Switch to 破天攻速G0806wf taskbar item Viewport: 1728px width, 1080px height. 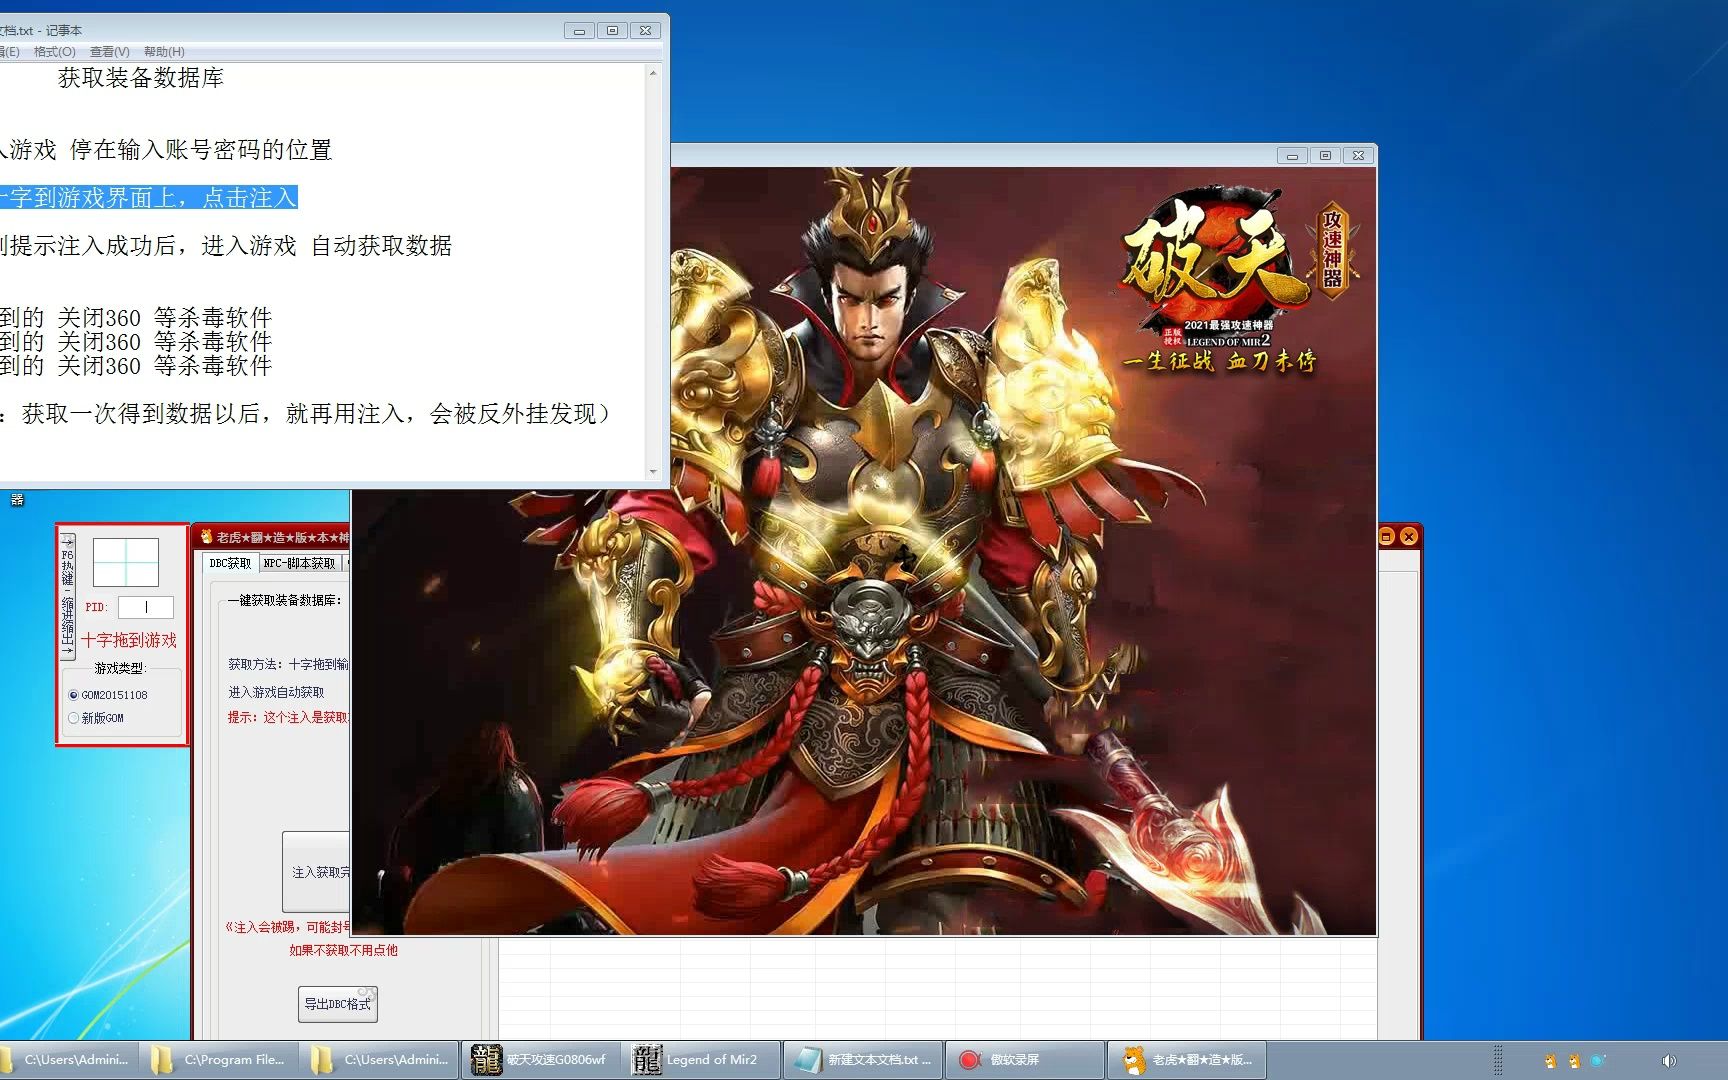click(x=540, y=1060)
